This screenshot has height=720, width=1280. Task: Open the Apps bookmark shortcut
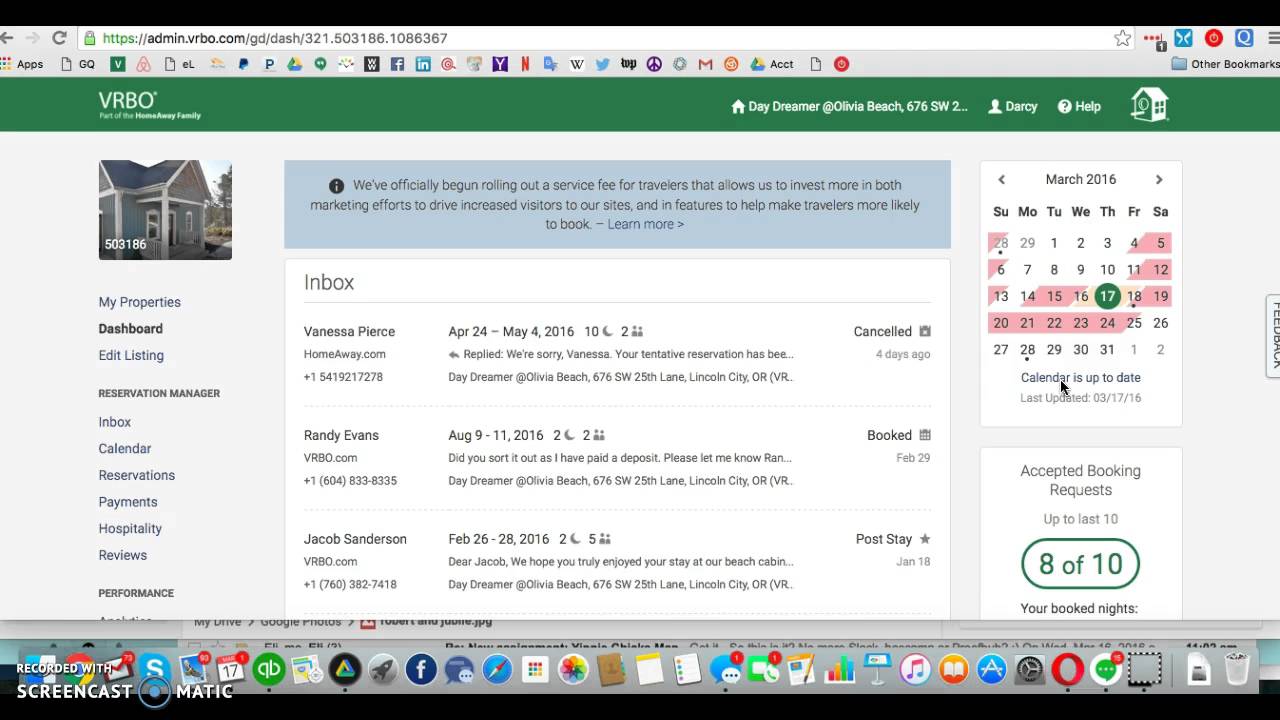click(22, 64)
